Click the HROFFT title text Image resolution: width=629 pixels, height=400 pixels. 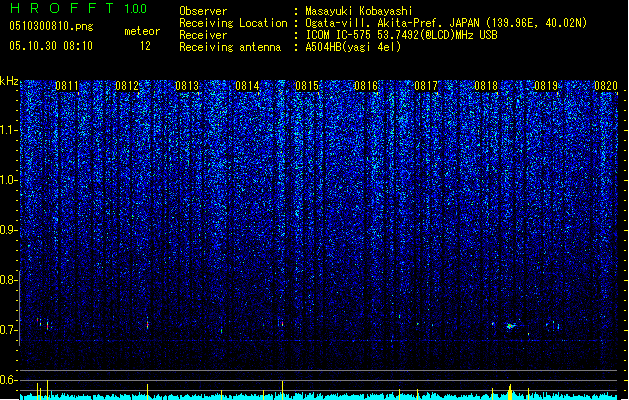62,8
